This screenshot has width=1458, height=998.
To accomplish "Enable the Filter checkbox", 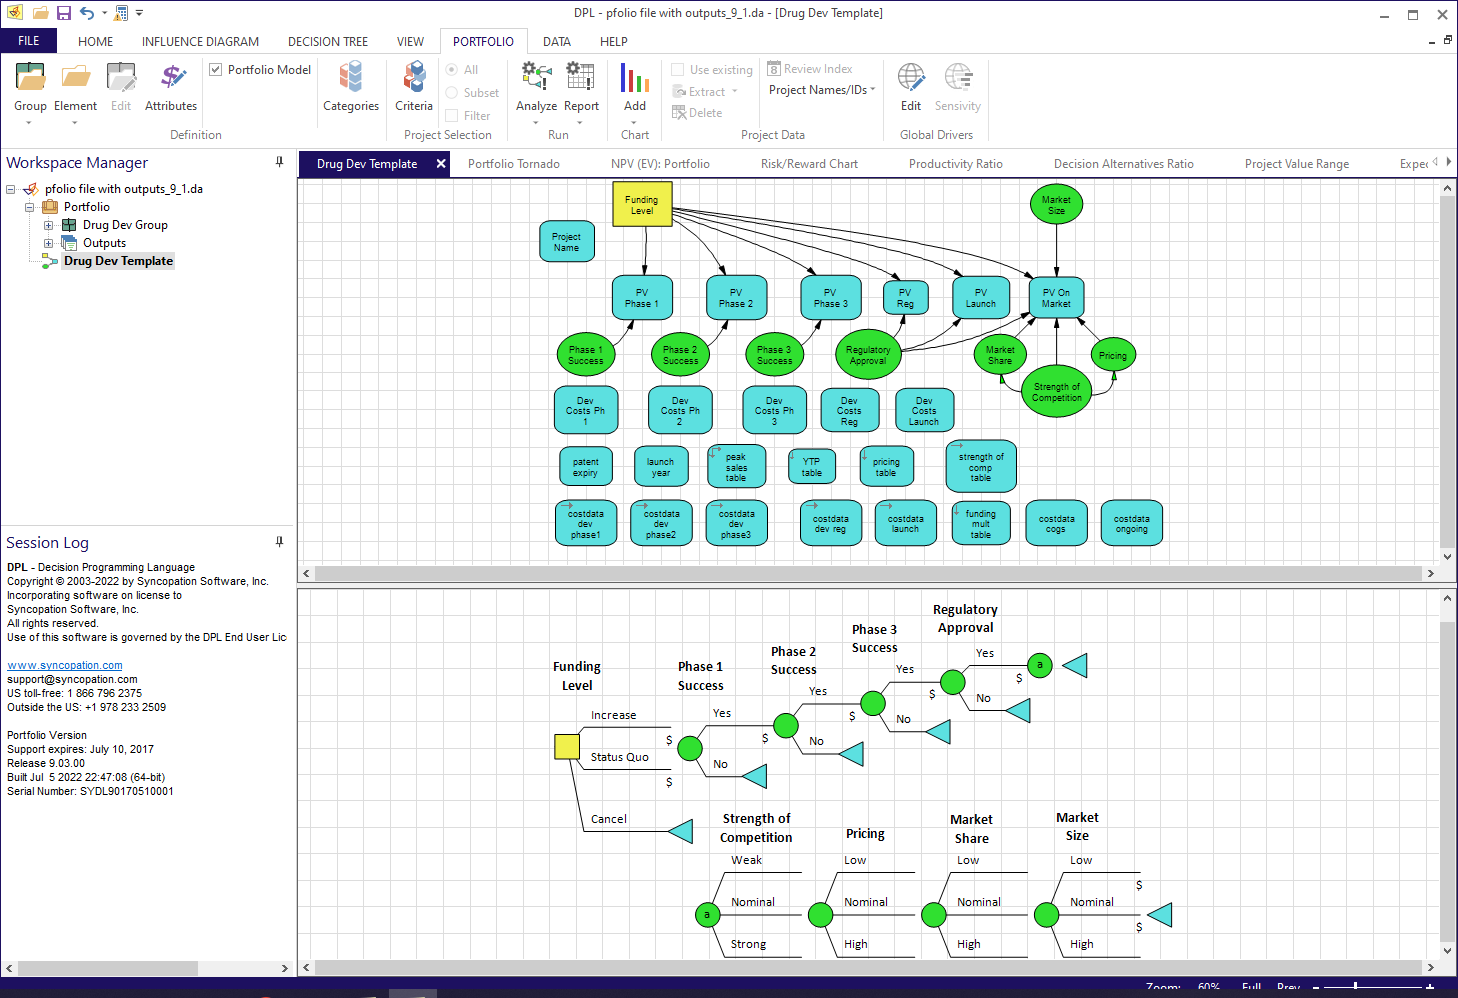I will tap(452, 115).
